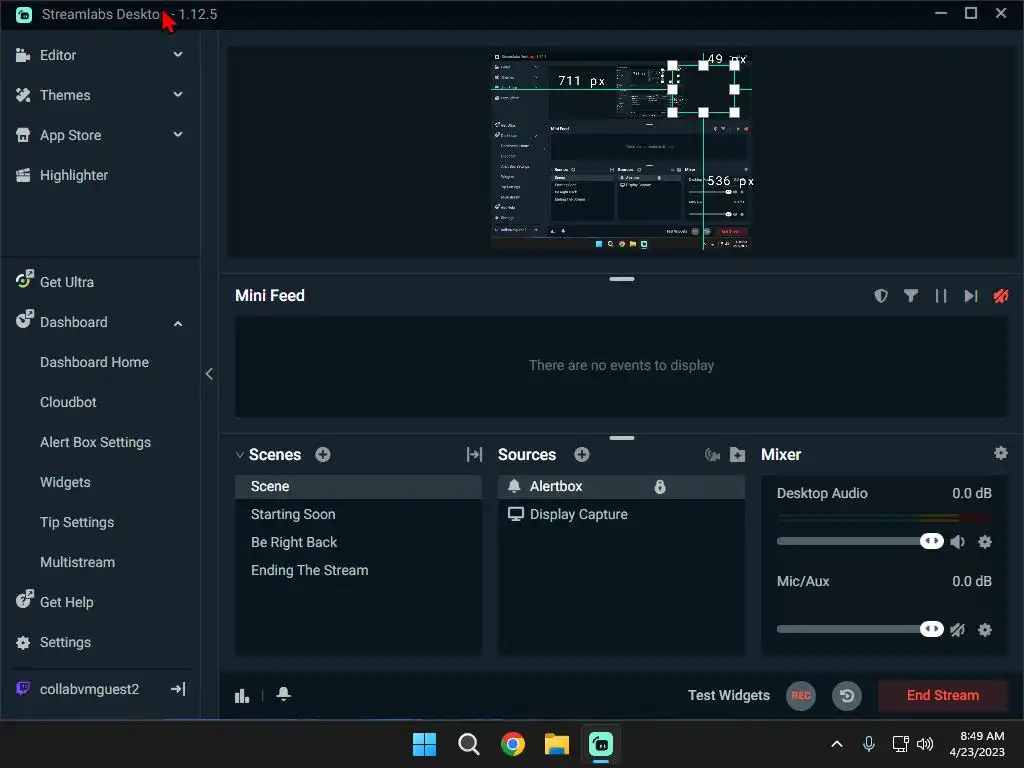Image resolution: width=1024 pixels, height=768 pixels.
Task: Open Mic/Aux settings gear
Action: coord(985,630)
